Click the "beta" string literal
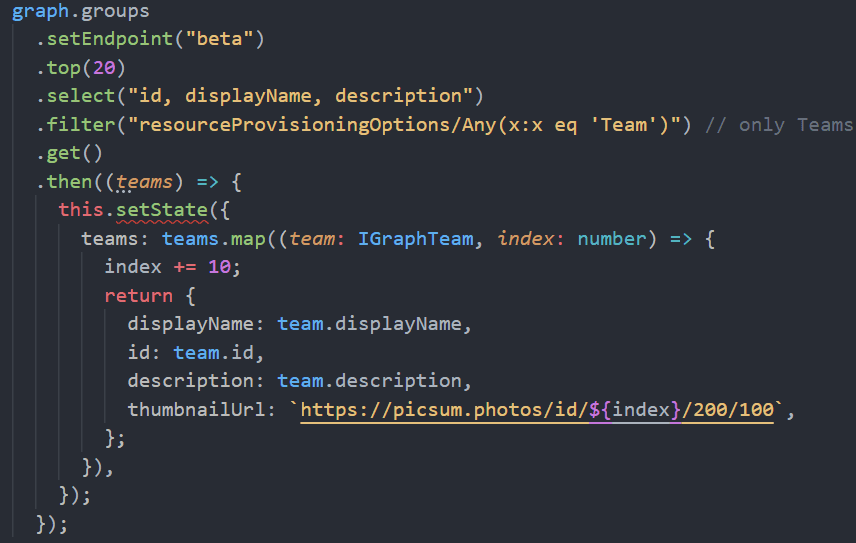Image resolution: width=856 pixels, height=543 pixels. (x=219, y=39)
